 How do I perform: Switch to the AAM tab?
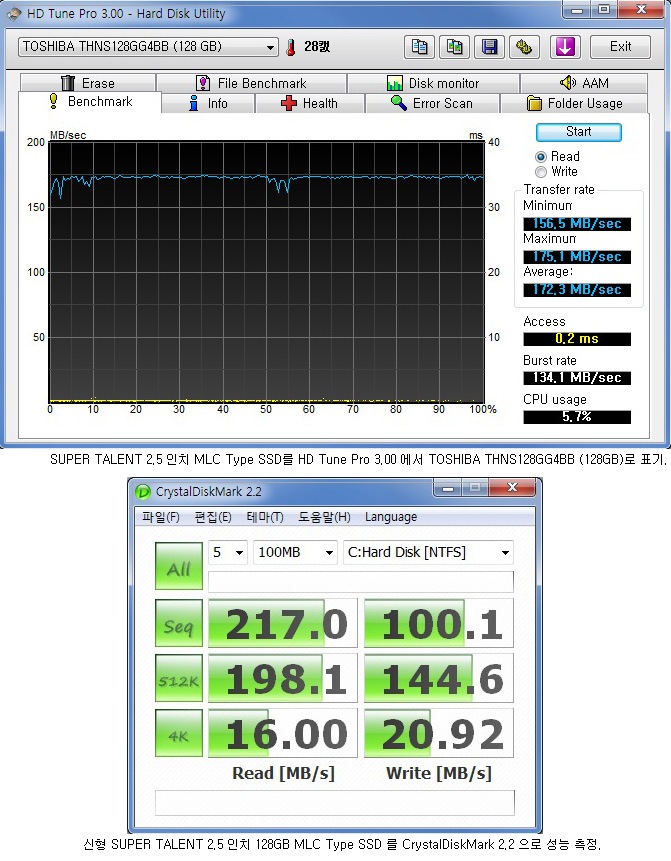(x=584, y=83)
